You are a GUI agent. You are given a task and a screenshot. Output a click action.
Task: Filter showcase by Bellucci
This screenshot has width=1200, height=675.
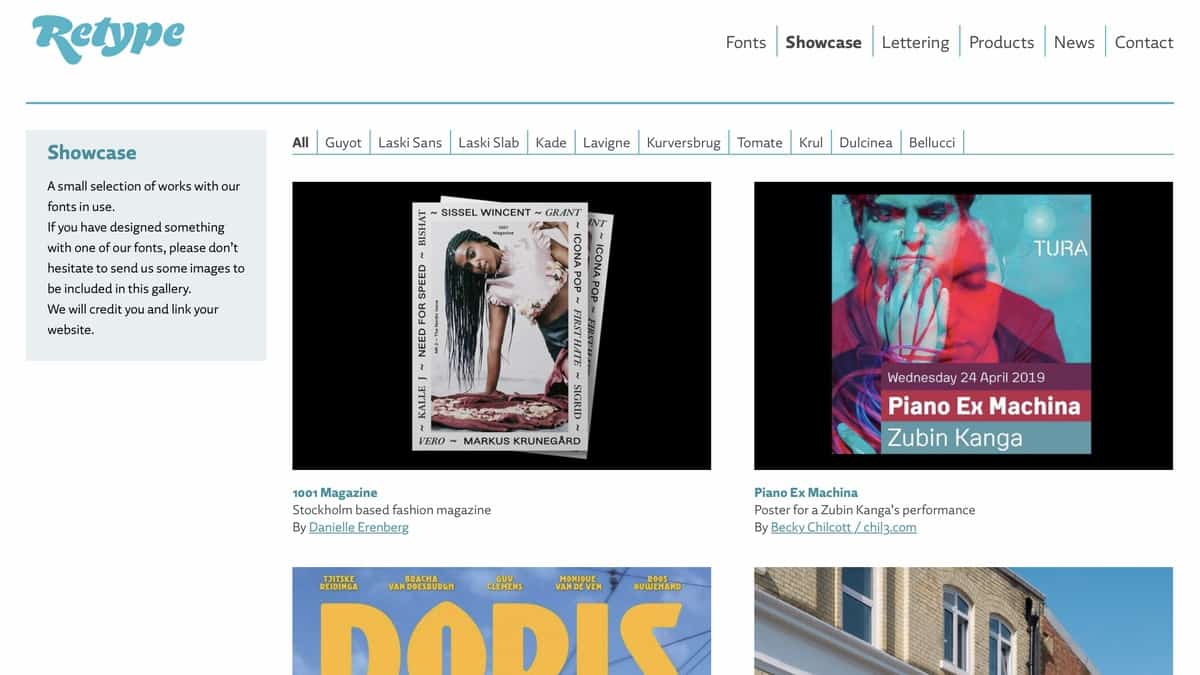(x=932, y=142)
